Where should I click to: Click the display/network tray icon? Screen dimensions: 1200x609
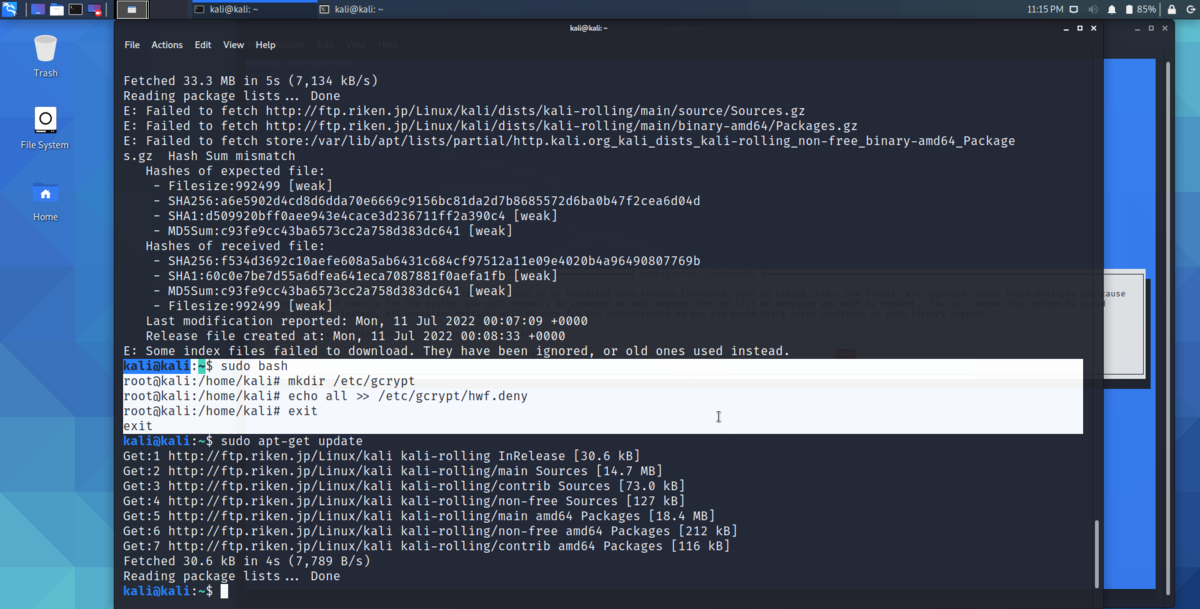click(1074, 9)
